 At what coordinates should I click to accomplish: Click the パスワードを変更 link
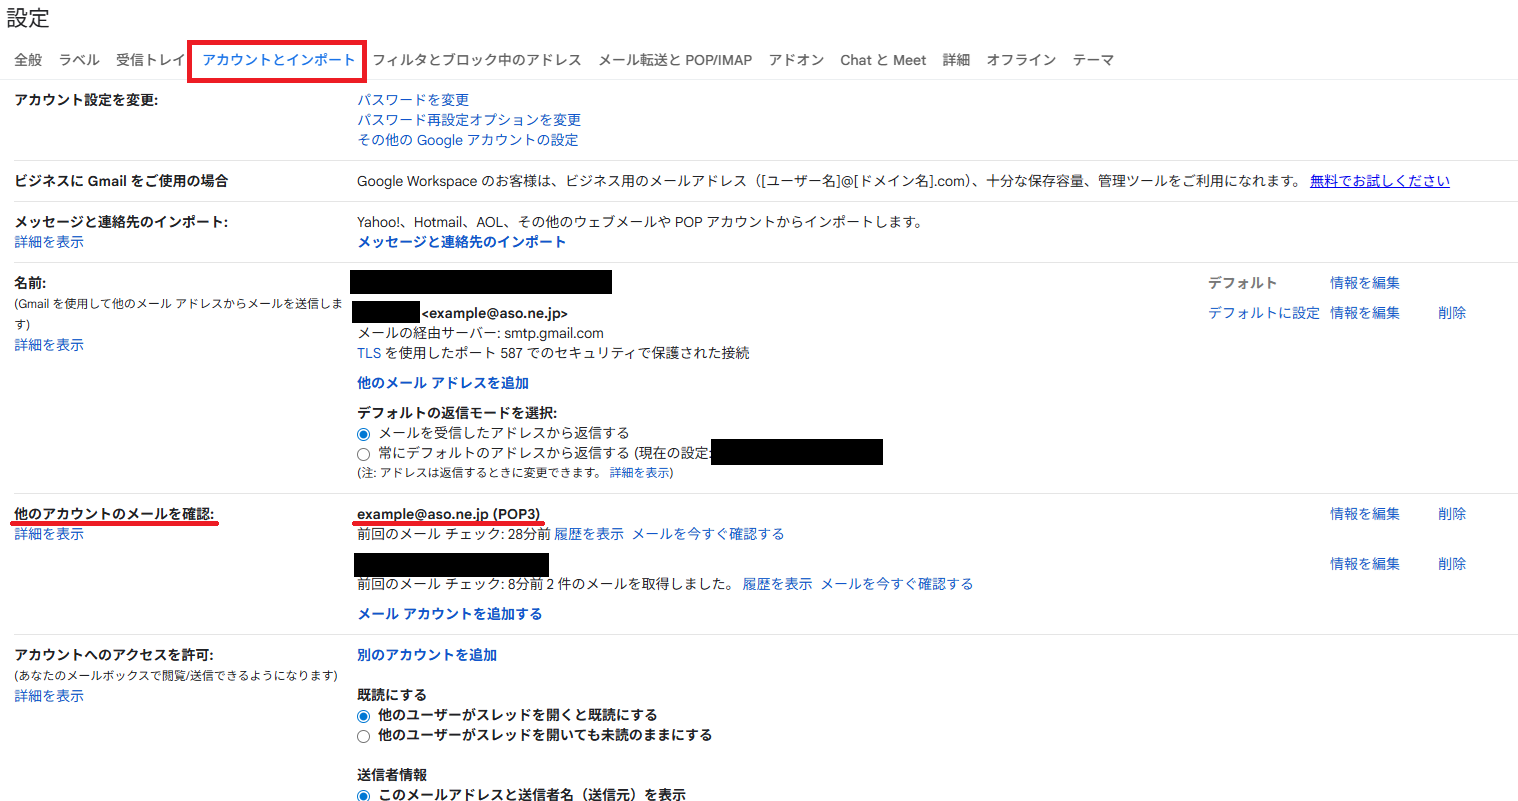(412, 98)
